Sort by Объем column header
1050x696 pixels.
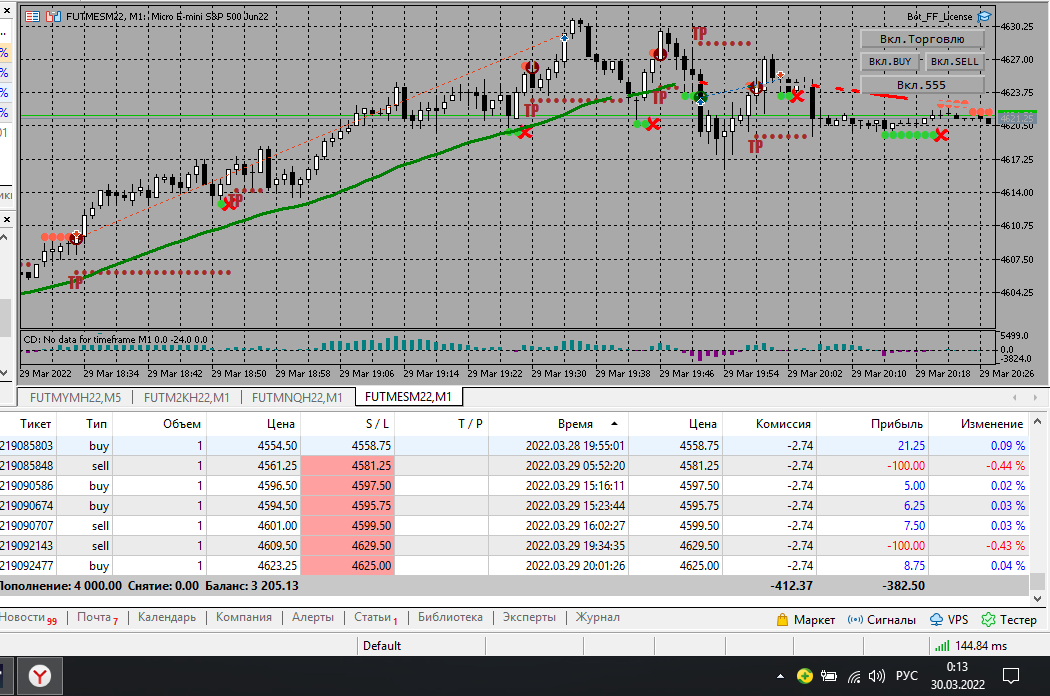point(159,424)
